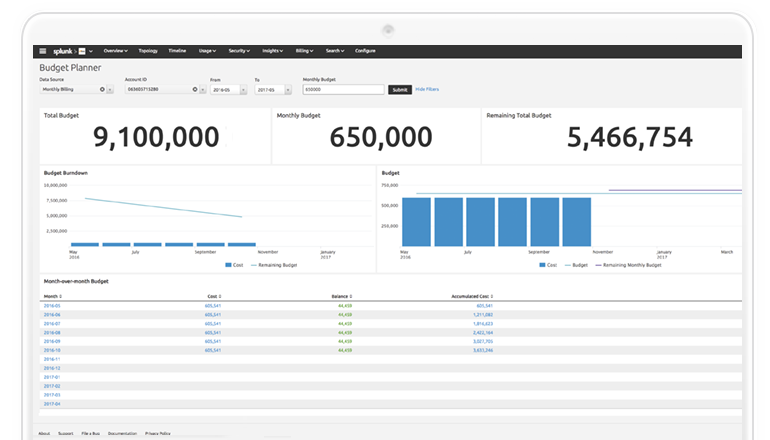Click the 2016-11 month row link
The width and height of the screenshot is (770, 440).
click(52, 359)
